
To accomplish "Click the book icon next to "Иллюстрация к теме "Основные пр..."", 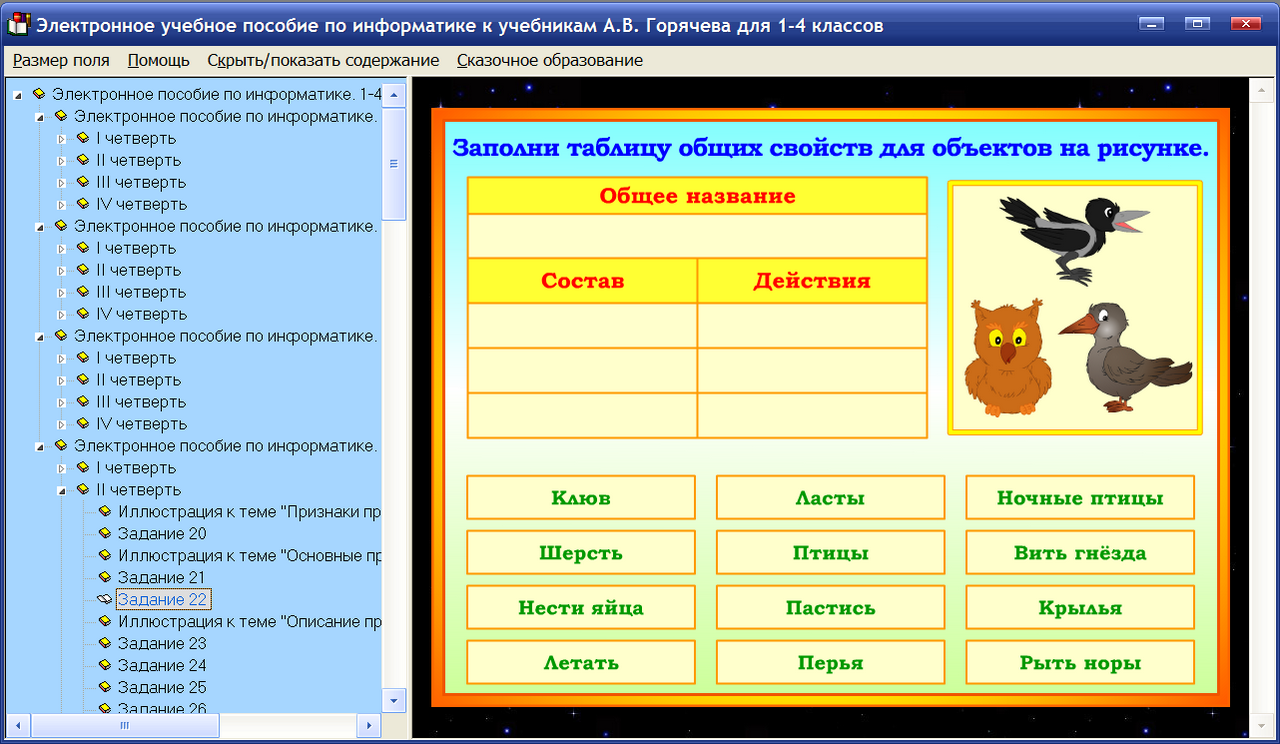I will coord(104,555).
